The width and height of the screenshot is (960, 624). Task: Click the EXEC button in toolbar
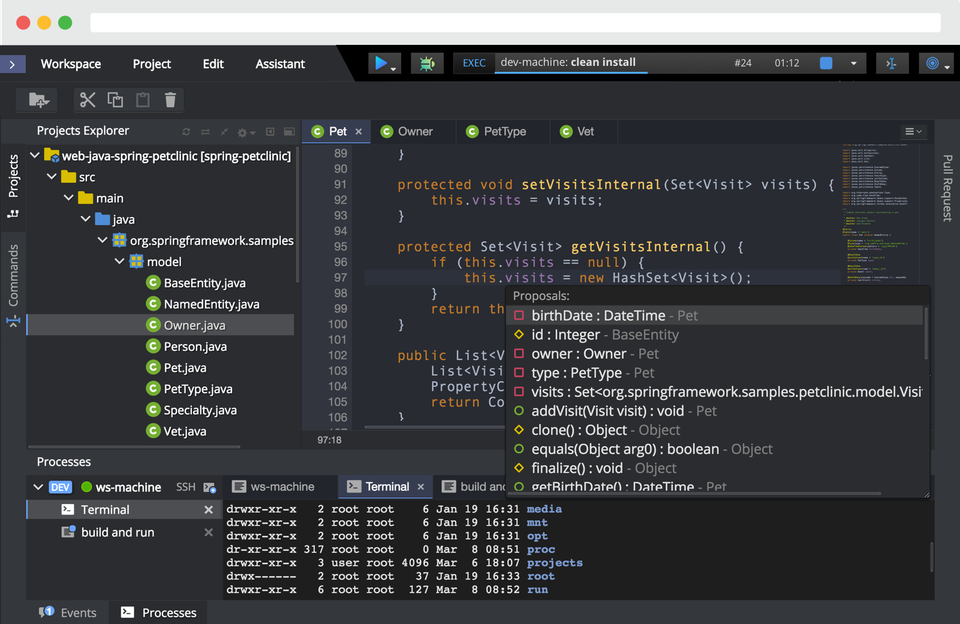pos(473,62)
